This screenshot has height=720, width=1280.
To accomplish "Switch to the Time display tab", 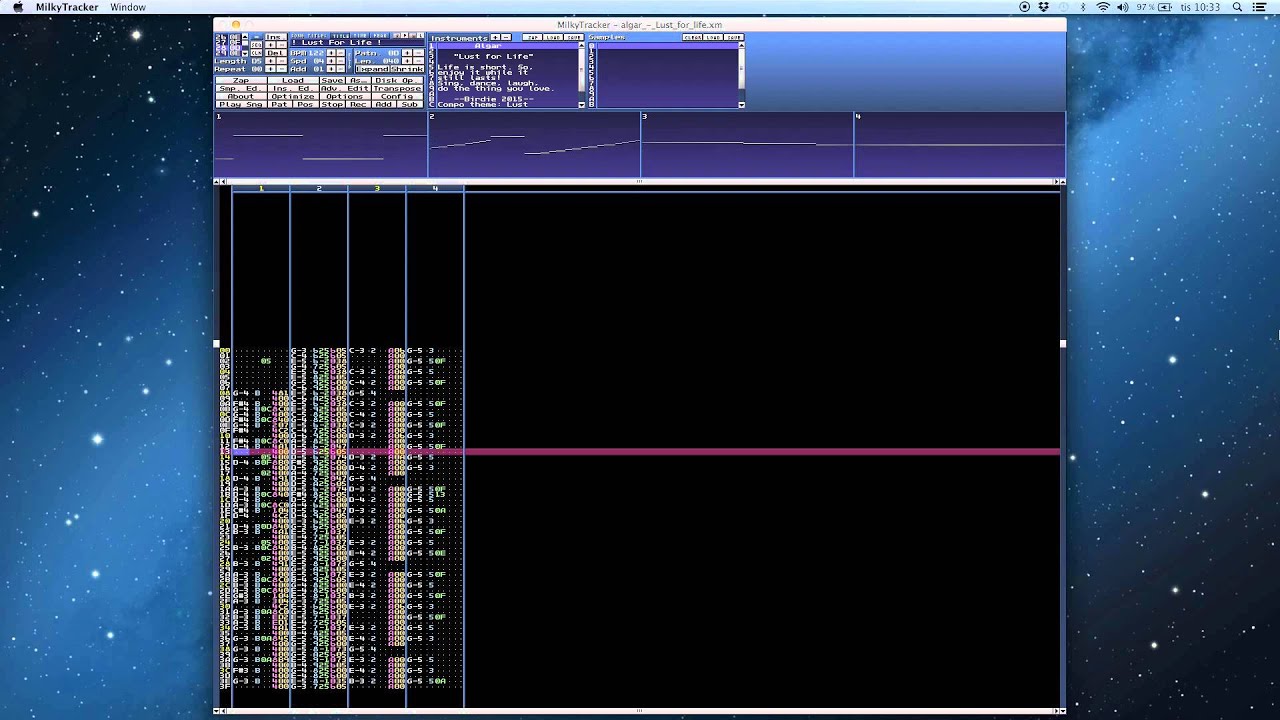I will click(x=360, y=35).
